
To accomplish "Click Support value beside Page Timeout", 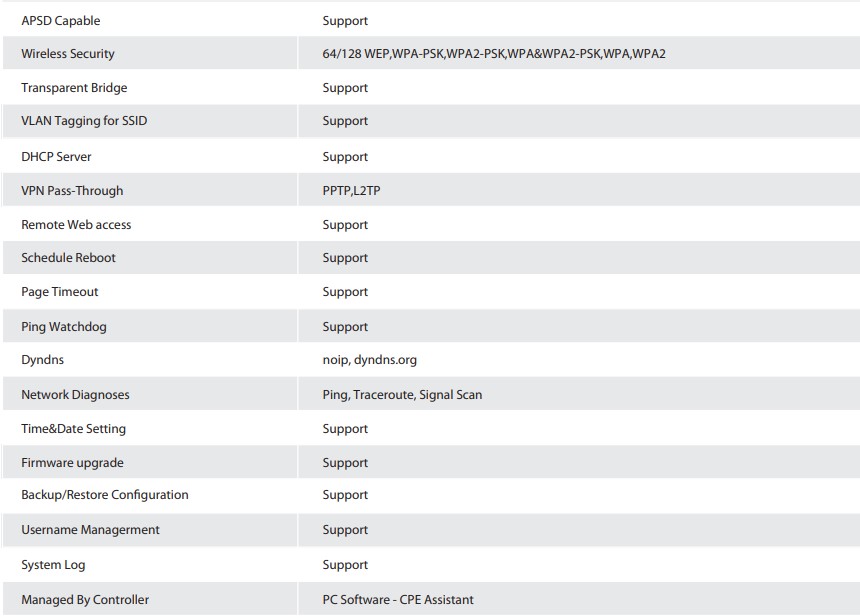I will coord(345,292).
